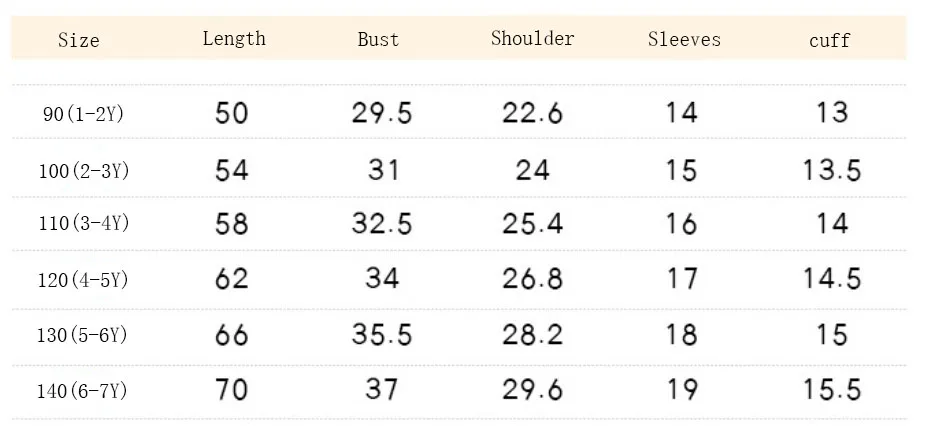Click the length value 50
This screenshot has height=432, width=933.
[x=231, y=112]
